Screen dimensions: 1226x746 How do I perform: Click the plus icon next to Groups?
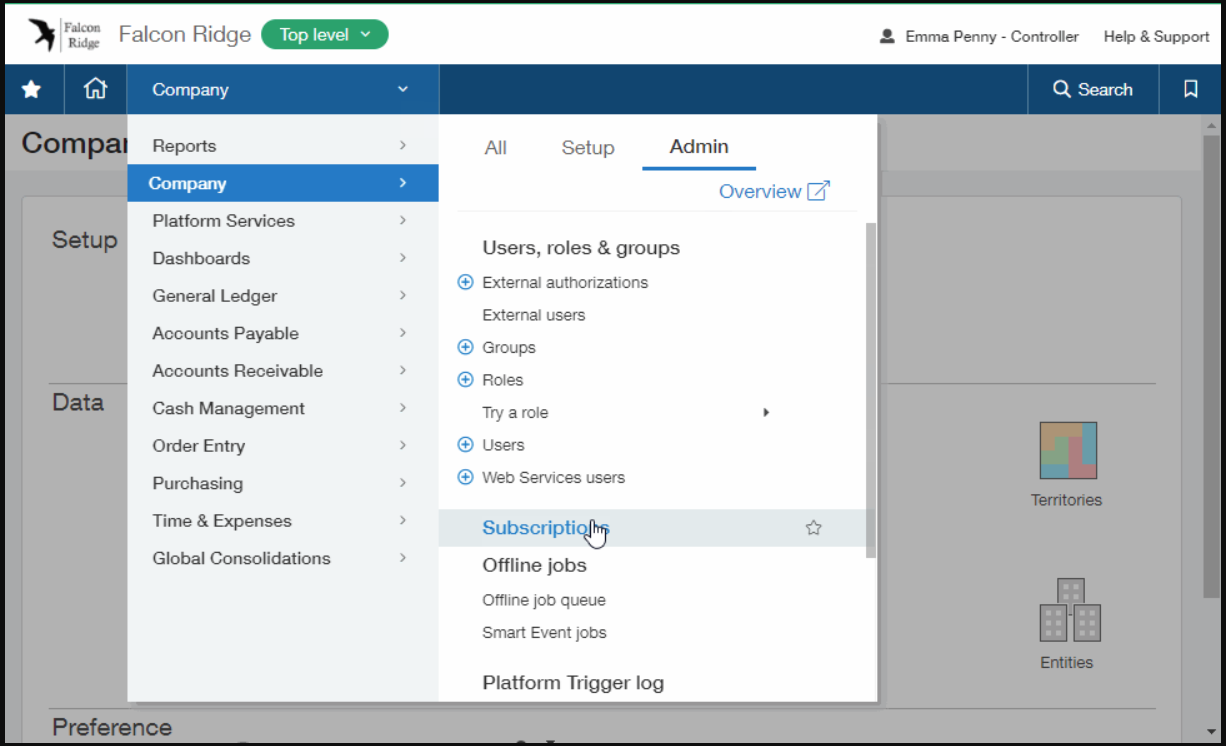465,347
